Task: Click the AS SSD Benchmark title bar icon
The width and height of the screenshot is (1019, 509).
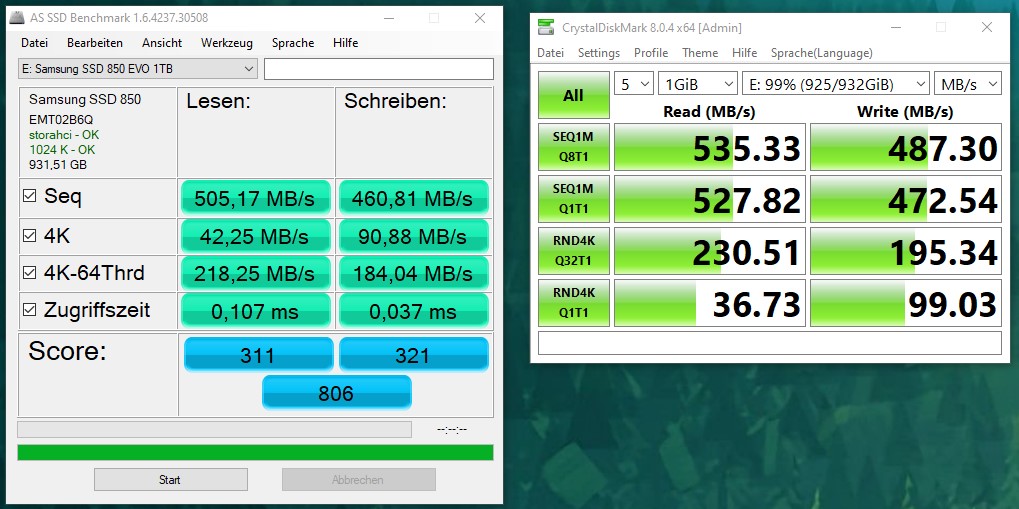Action: coord(18,18)
